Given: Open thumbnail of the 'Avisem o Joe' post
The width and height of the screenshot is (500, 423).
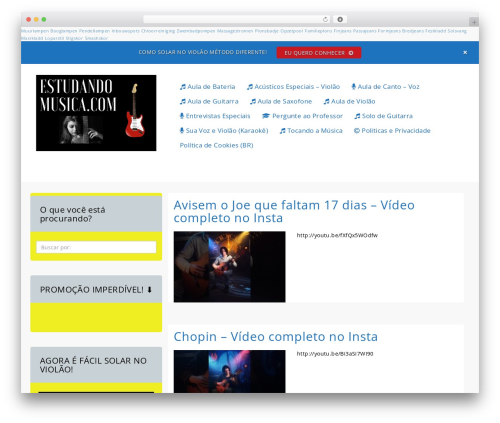Looking at the screenshot, I should point(229,267).
